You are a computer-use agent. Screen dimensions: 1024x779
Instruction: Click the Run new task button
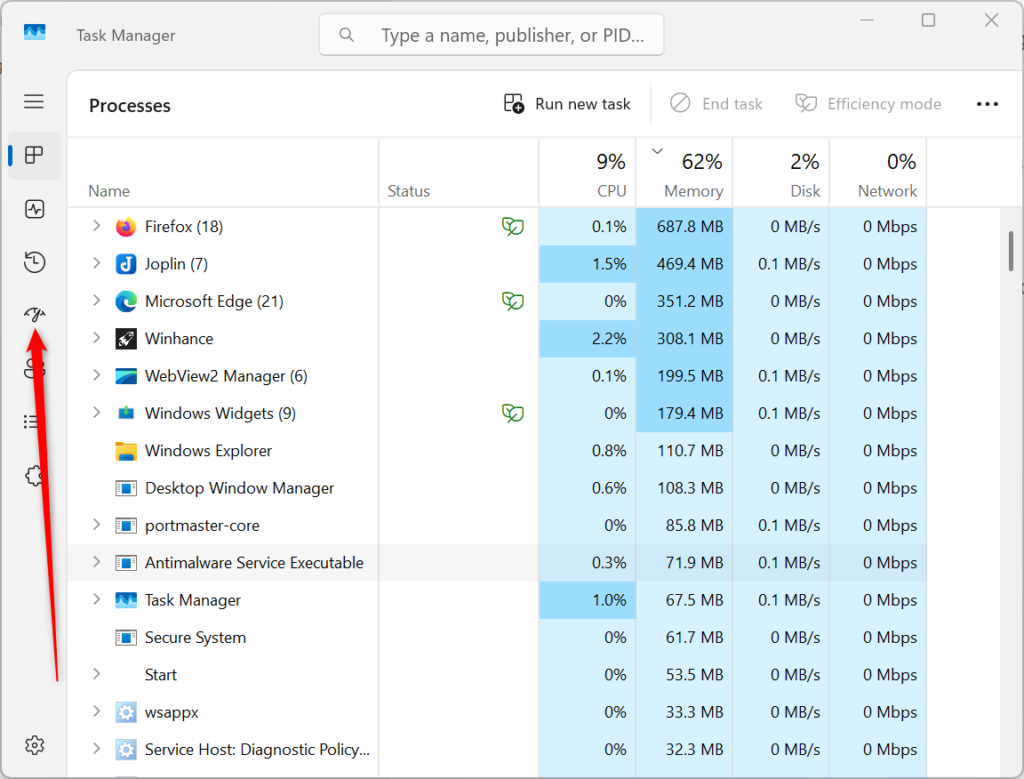tap(566, 103)
